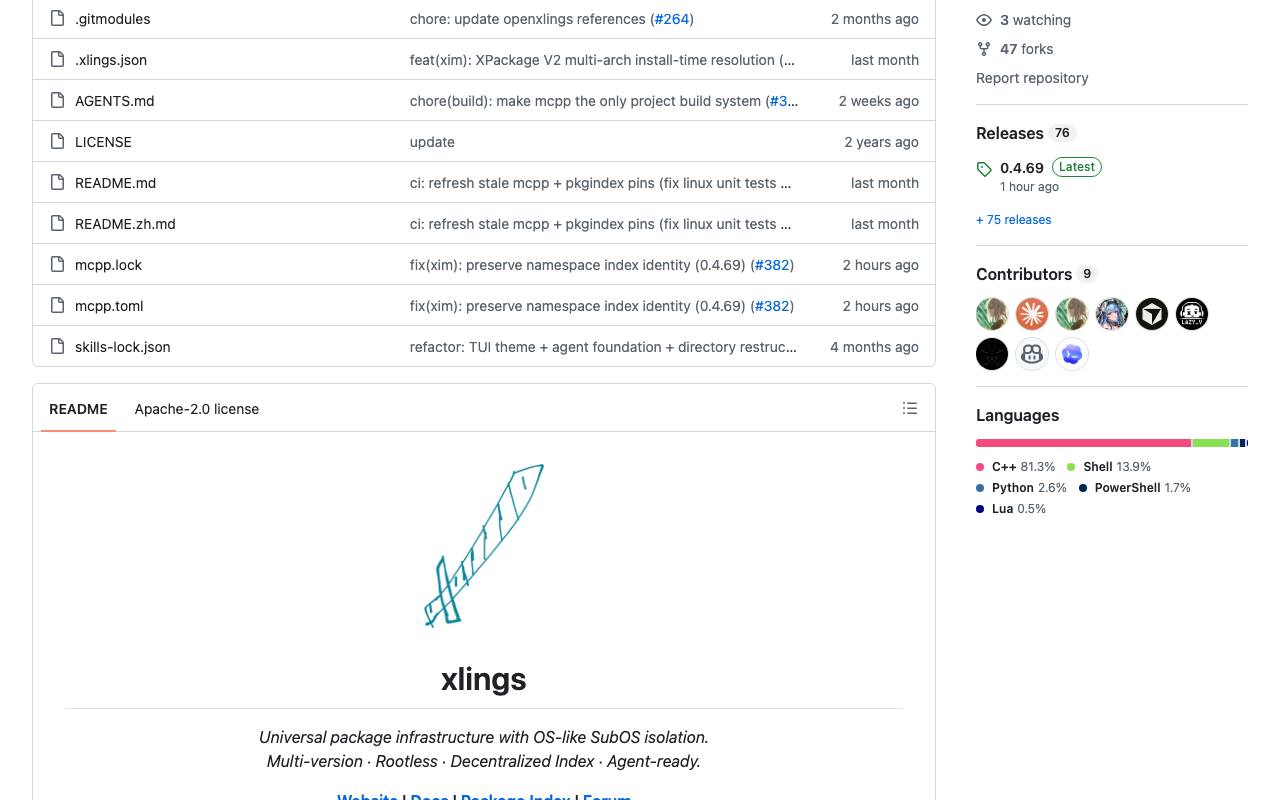Click the Copilot bot contributor avatar
Screen dimensions: 1280x800
pyautogui.click(x=1032, y=354)
